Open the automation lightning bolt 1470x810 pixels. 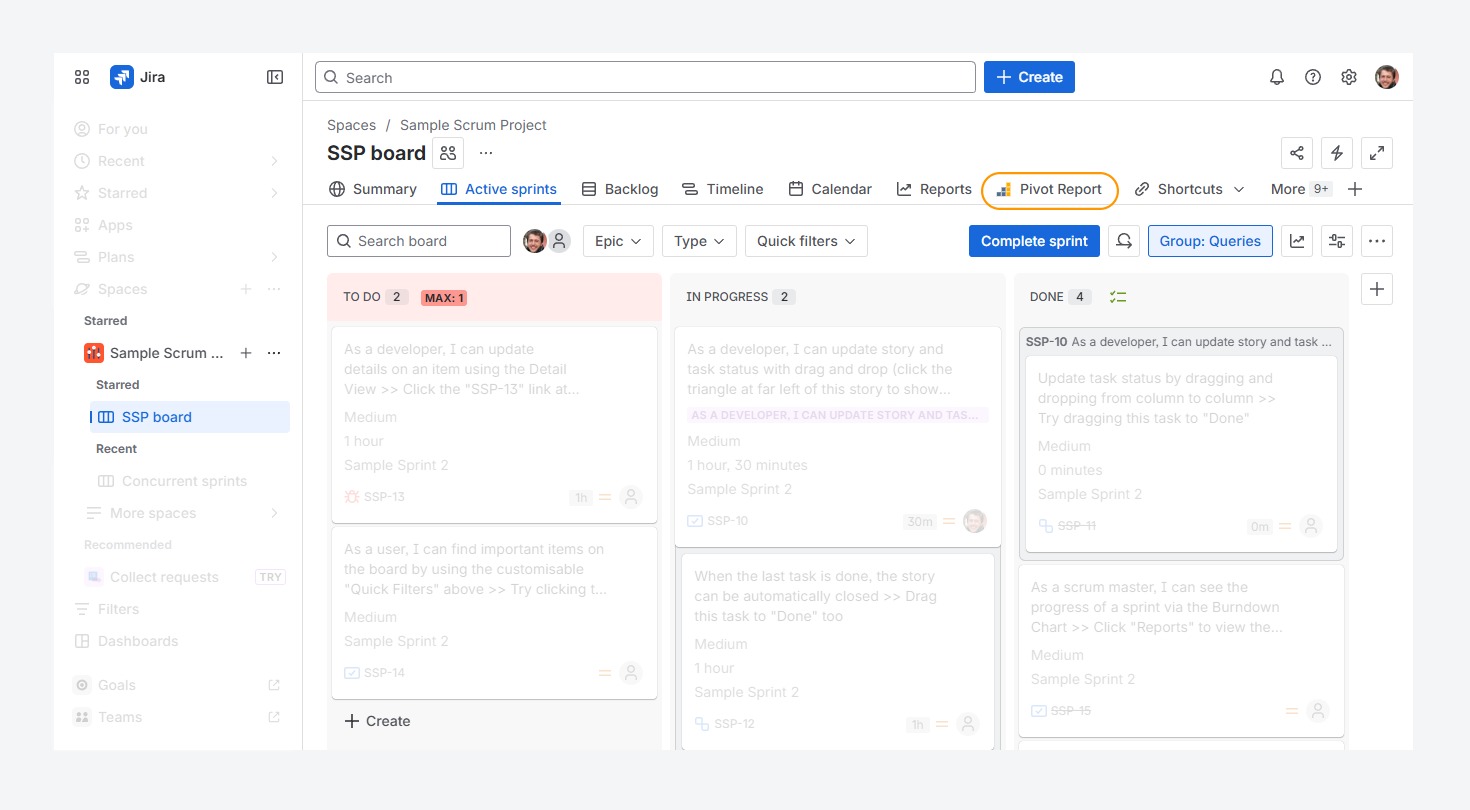1337,153
